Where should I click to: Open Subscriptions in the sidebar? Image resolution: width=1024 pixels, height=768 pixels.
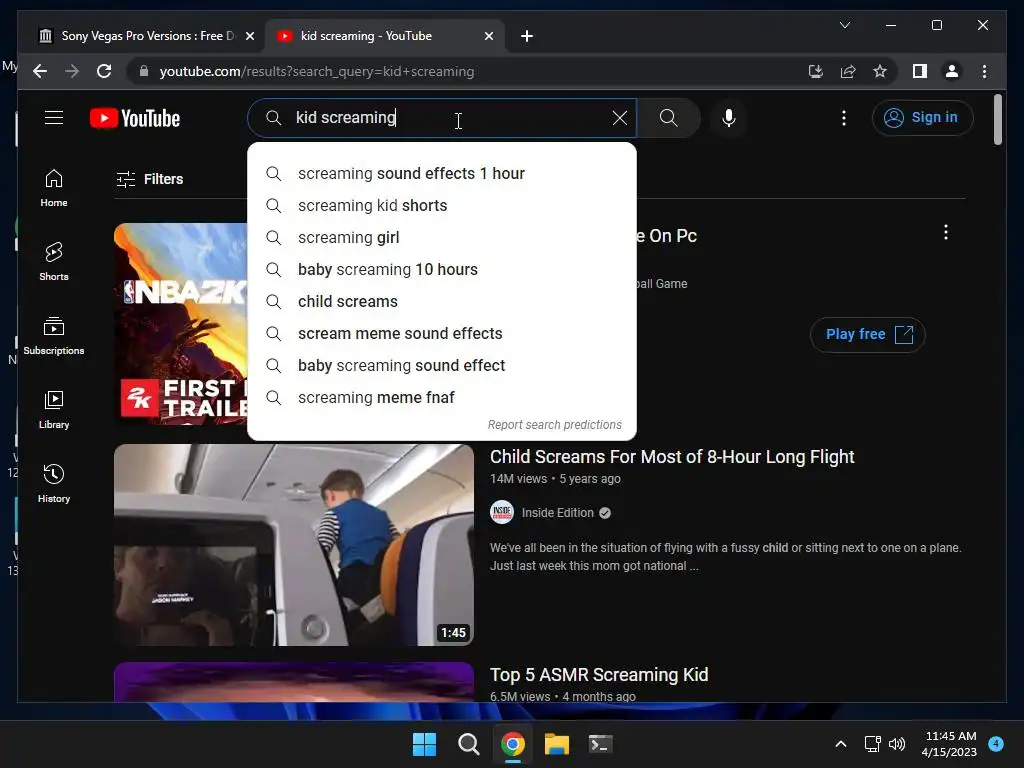coord(54,336)
